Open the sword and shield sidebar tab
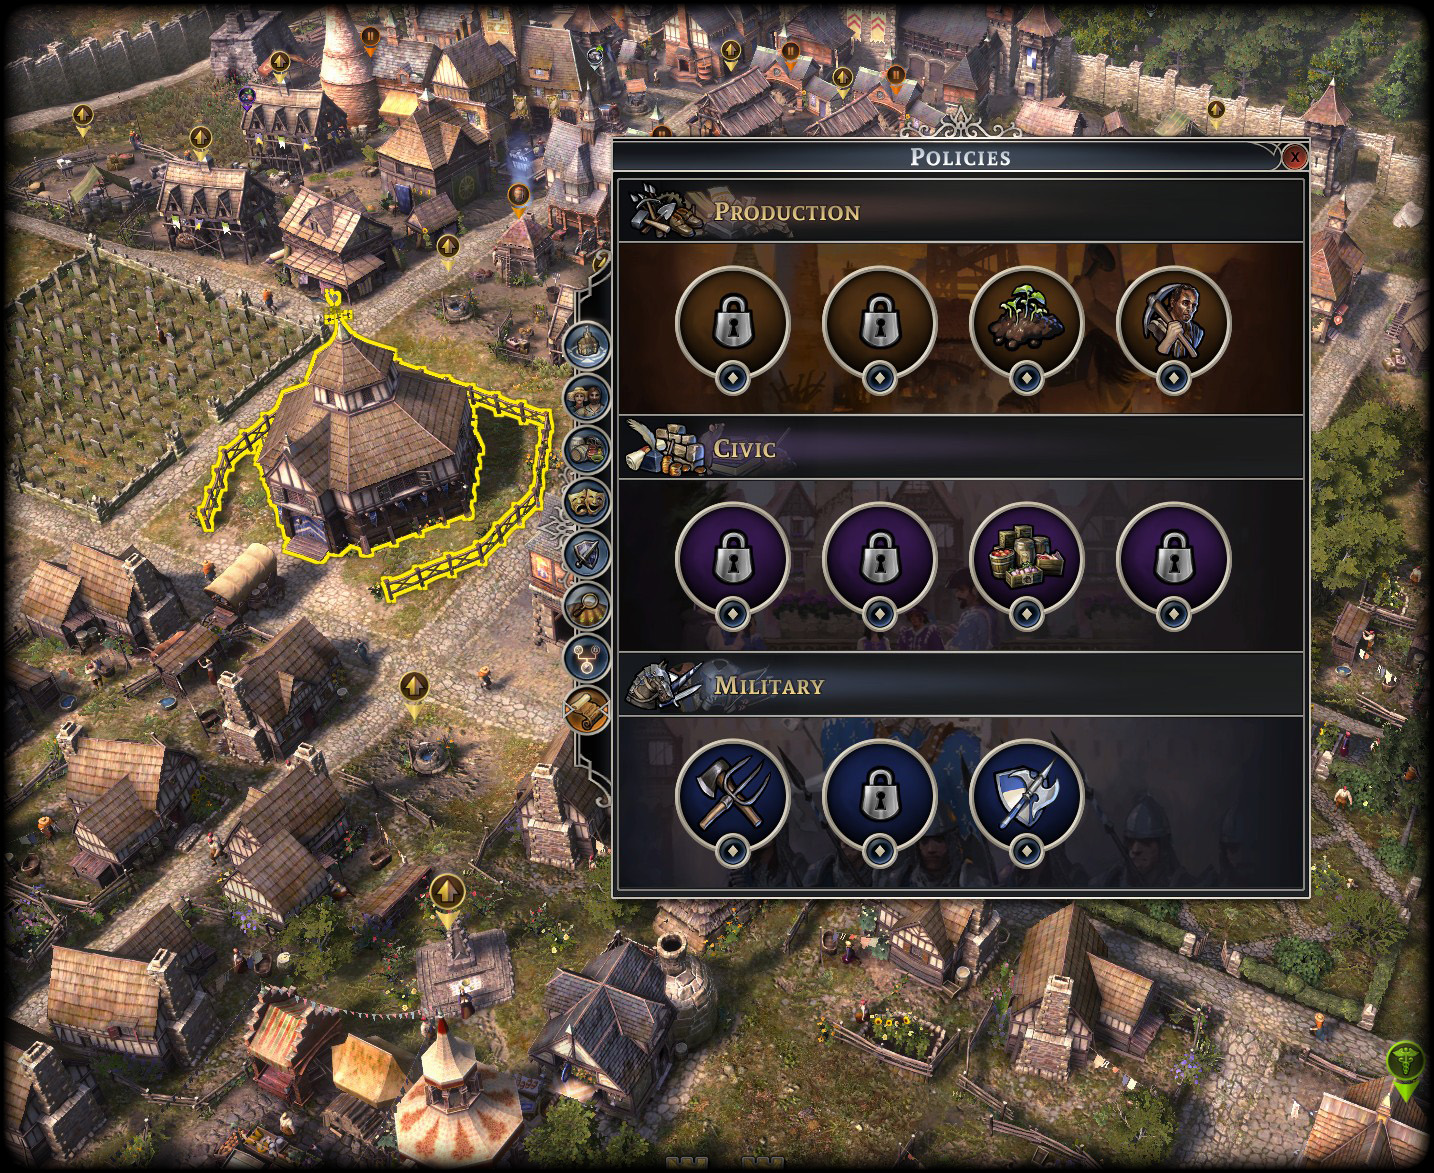Image resolution: width=1434 pixels, height=1173 pixels. pyautogui.click(x=587, y=552)
